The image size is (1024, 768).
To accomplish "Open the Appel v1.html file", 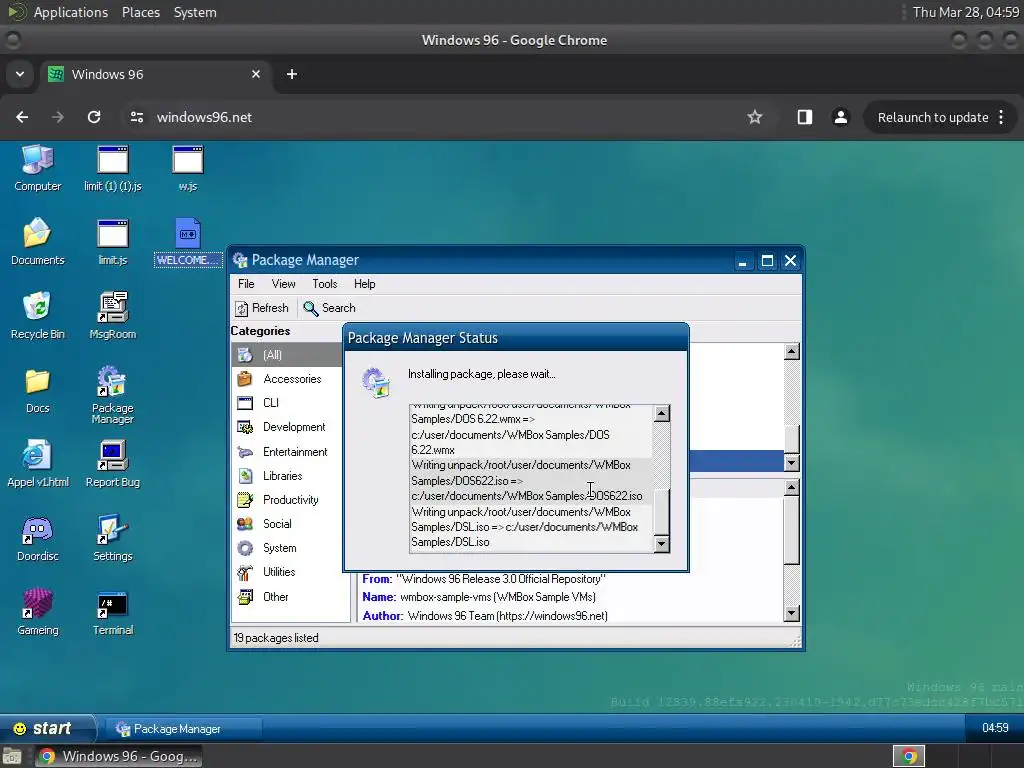I will [x=37, y=464].
